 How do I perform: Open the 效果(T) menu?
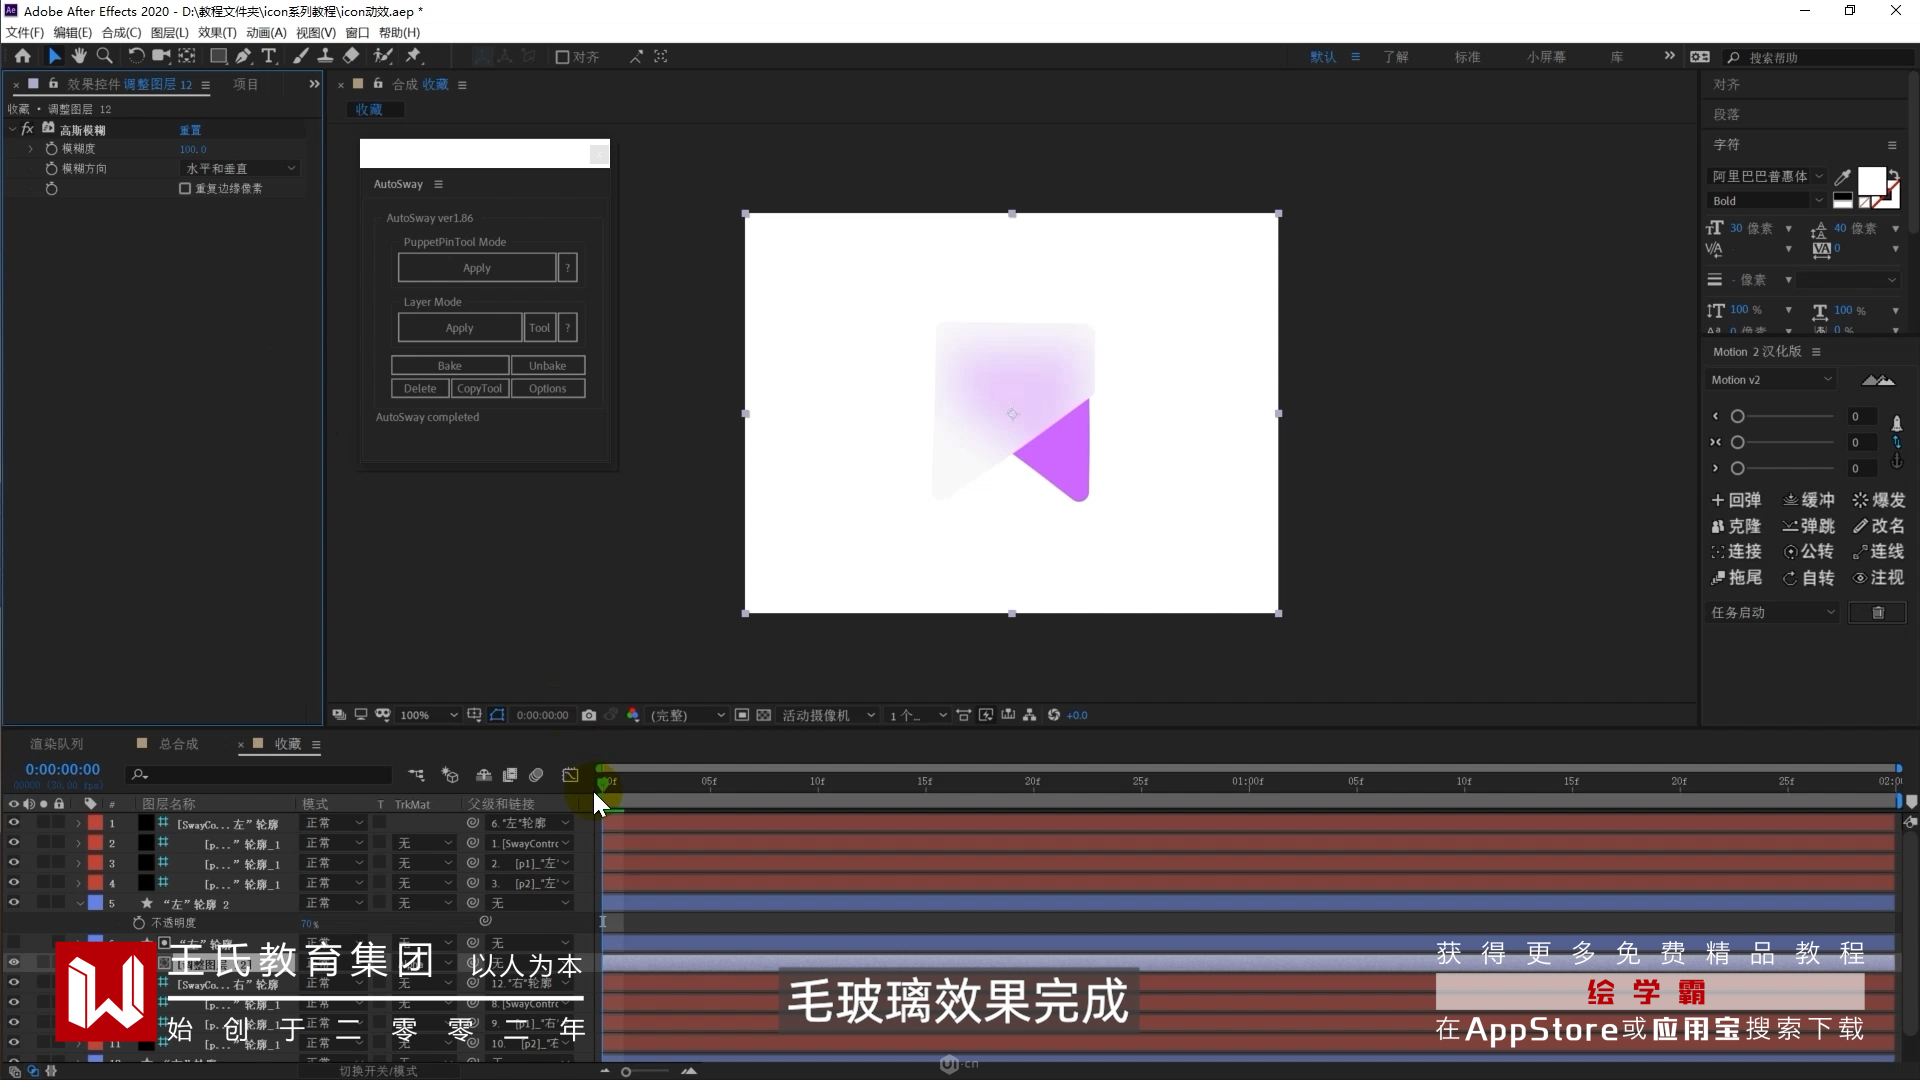pos(217,33)
